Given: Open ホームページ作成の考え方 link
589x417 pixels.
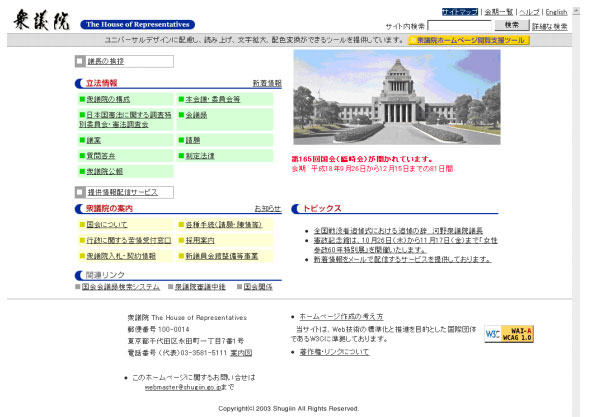Looking at the screenshot, I should click(341, 316).
